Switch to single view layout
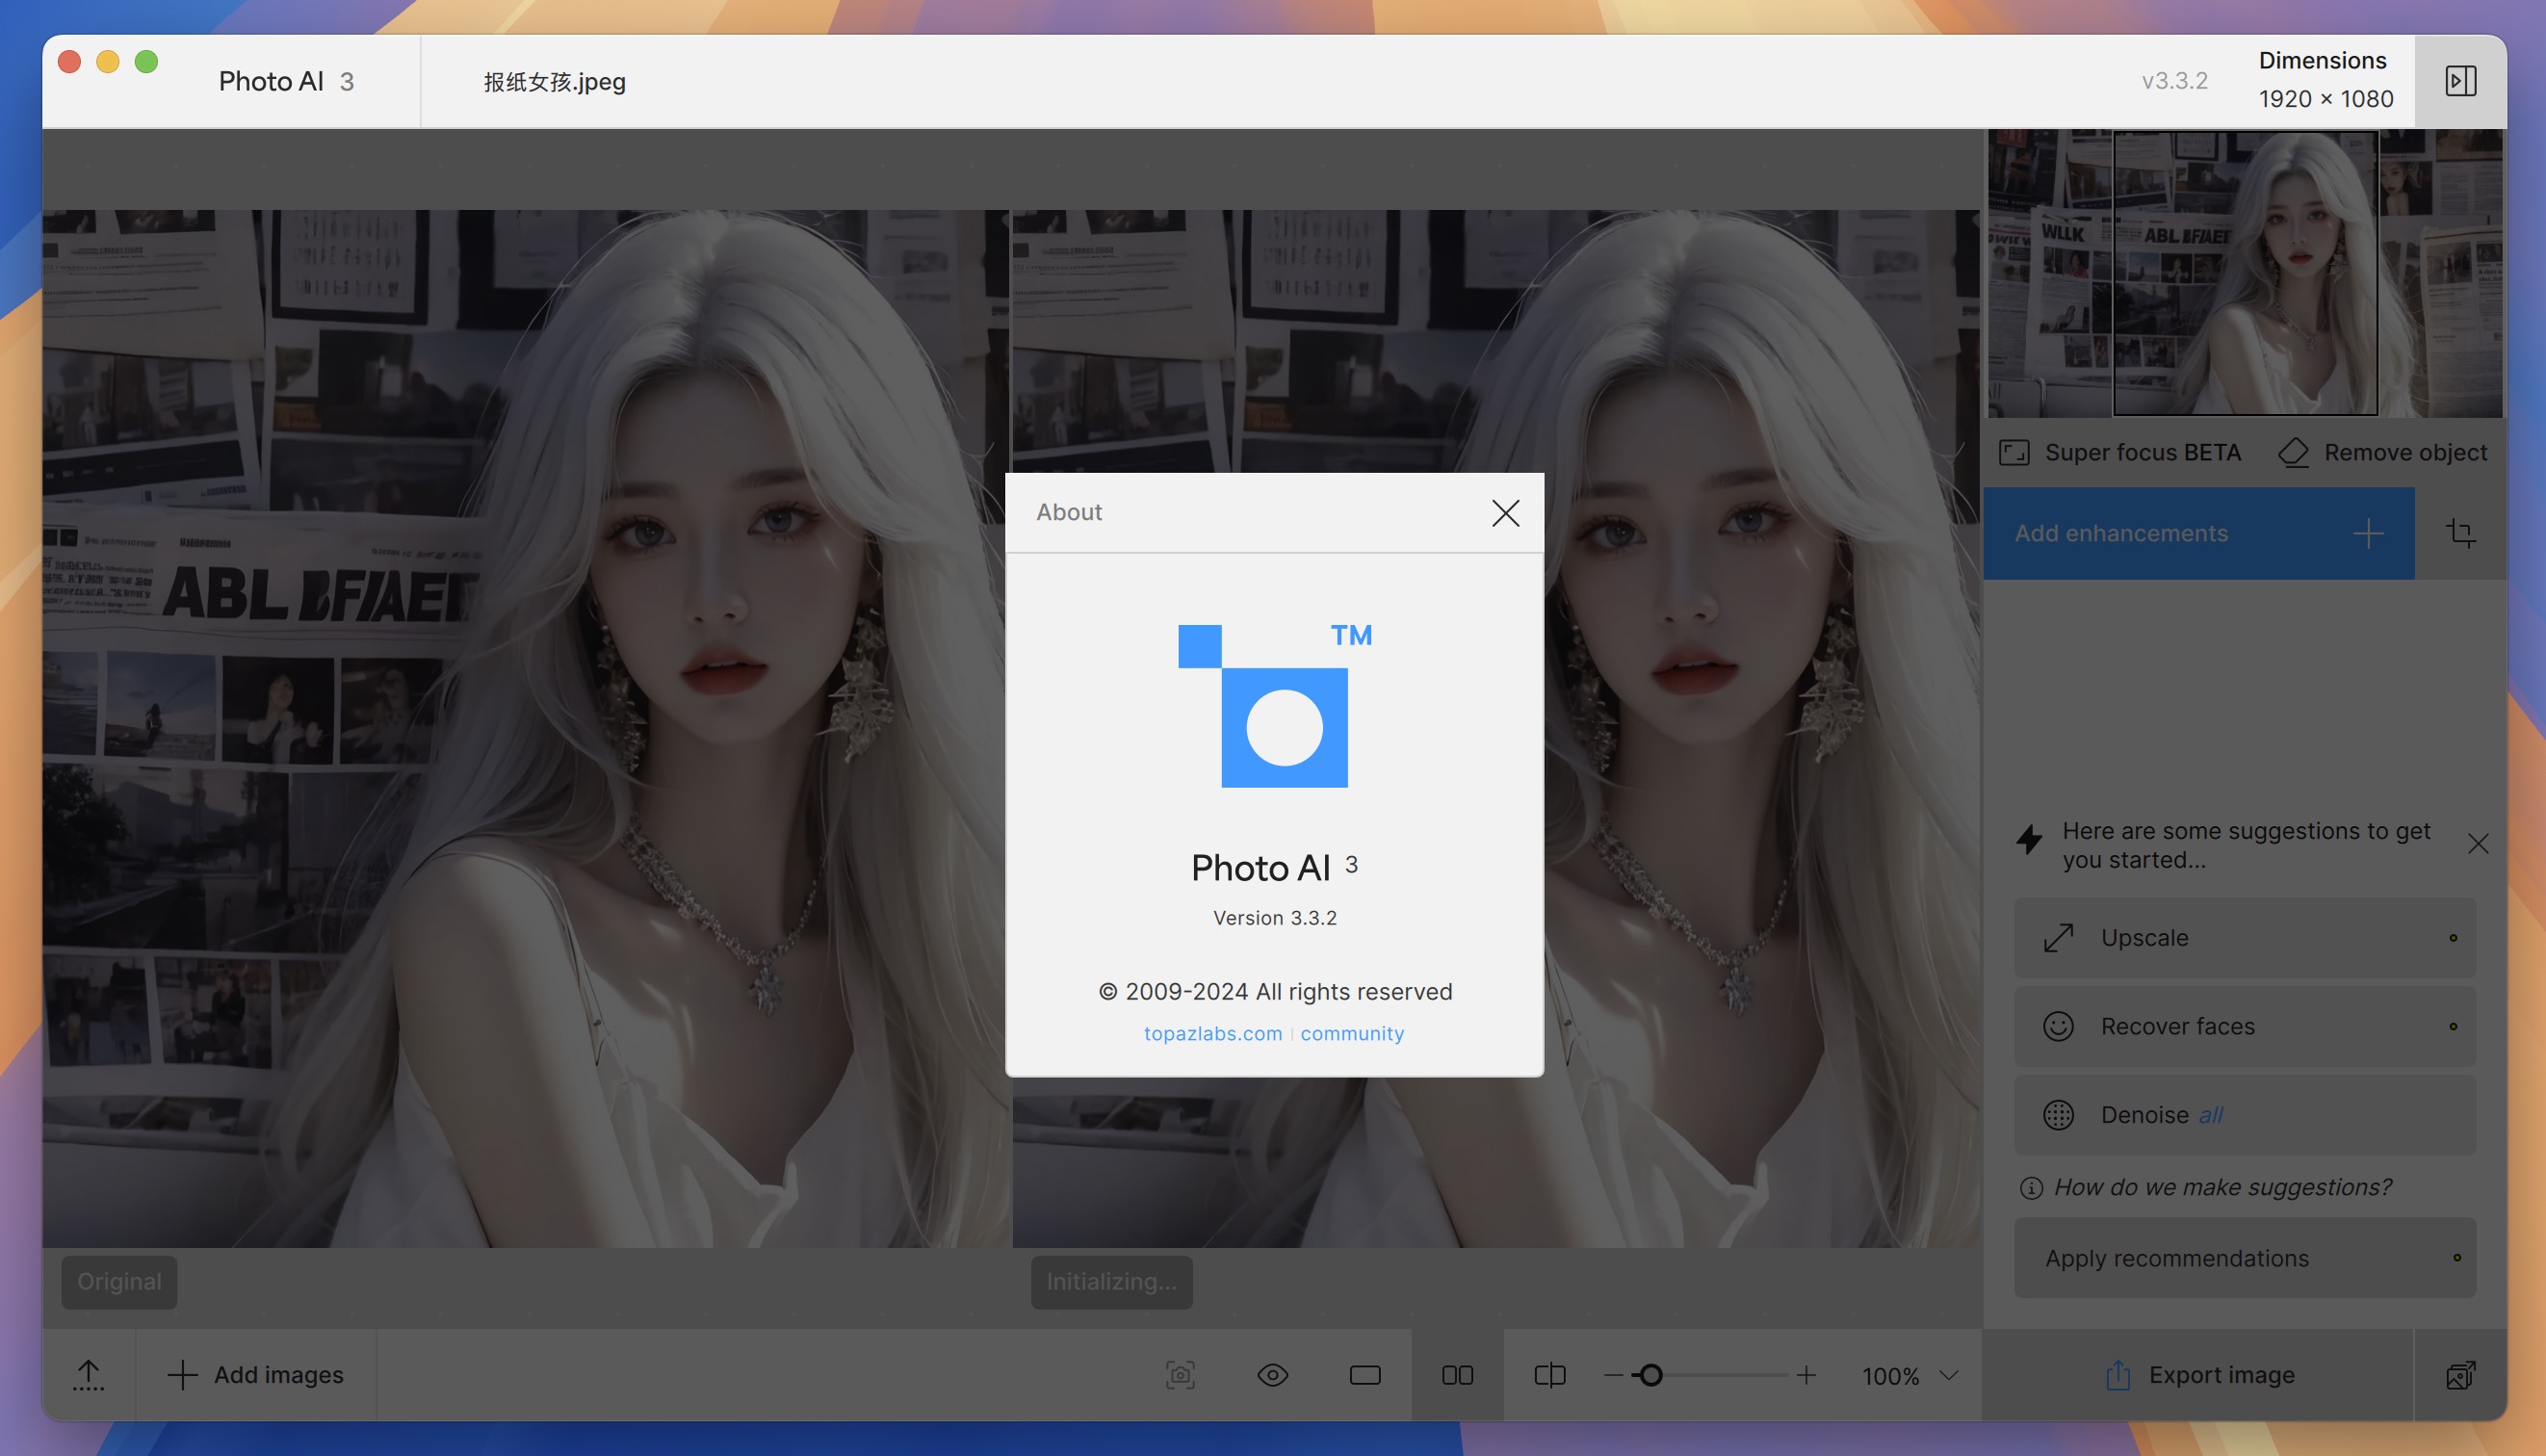The image size is (2546, 1456). [x=1365, y=1376]
